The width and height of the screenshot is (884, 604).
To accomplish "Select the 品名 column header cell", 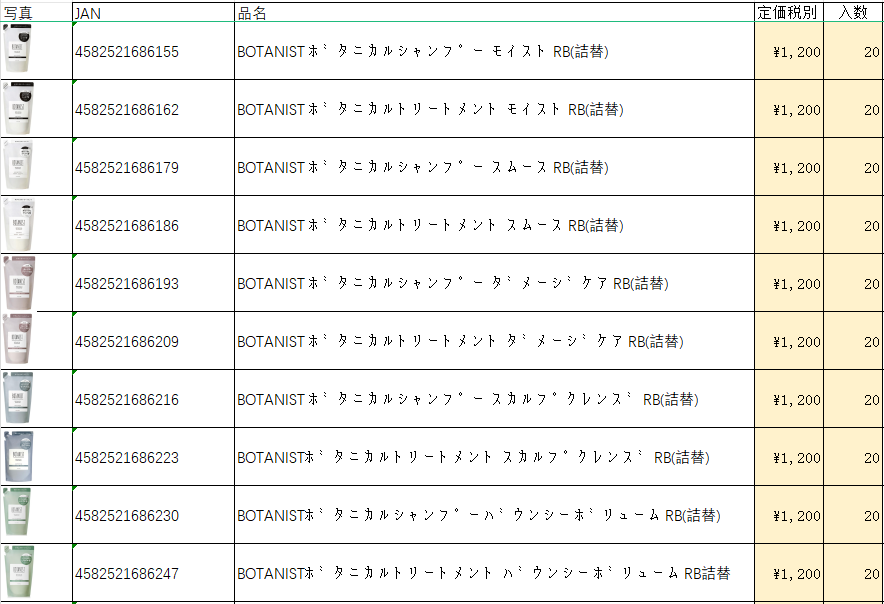I will point(494,12).
